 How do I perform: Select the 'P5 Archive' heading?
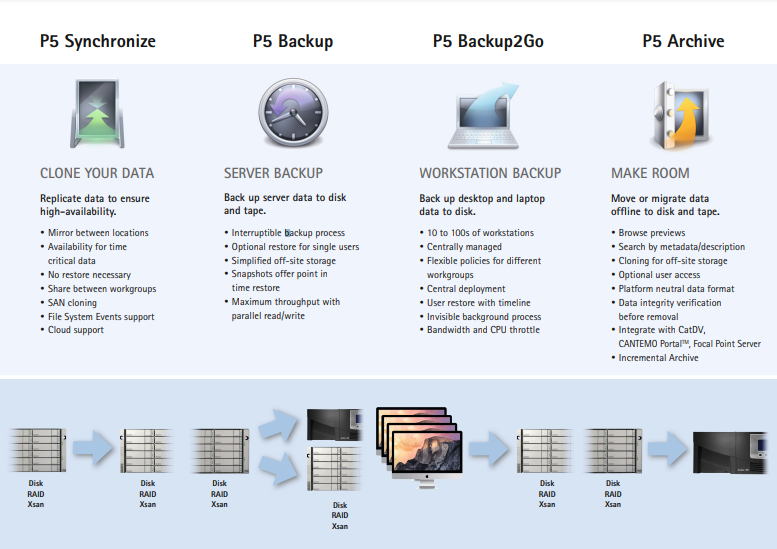coord(683,41)
